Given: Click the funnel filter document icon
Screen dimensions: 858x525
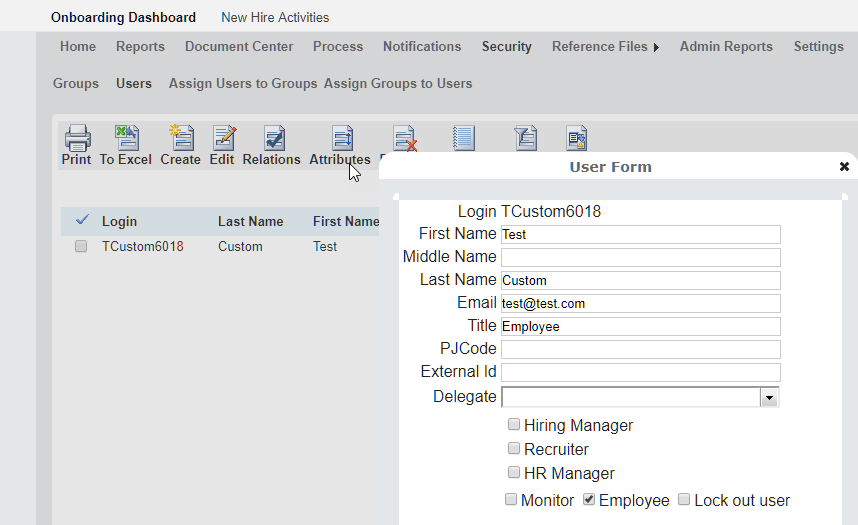Looking at the screenshot, I should tap(525, 138).
